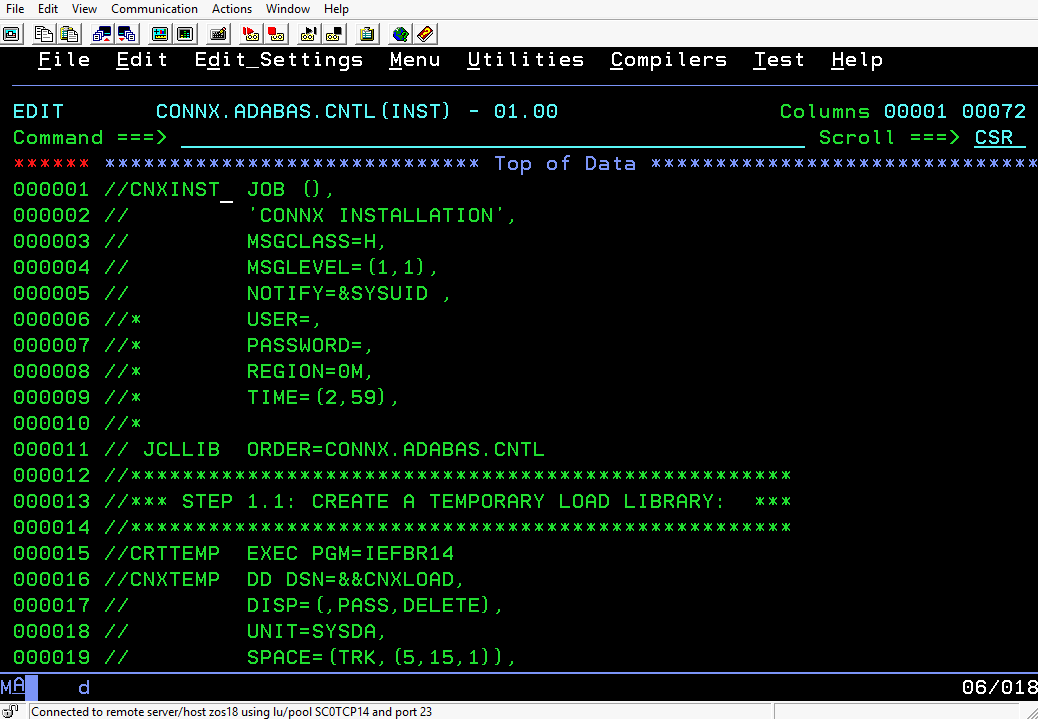
Task: Click NOTIFY=&SYSUID text
Action: [x=338, y=293]
